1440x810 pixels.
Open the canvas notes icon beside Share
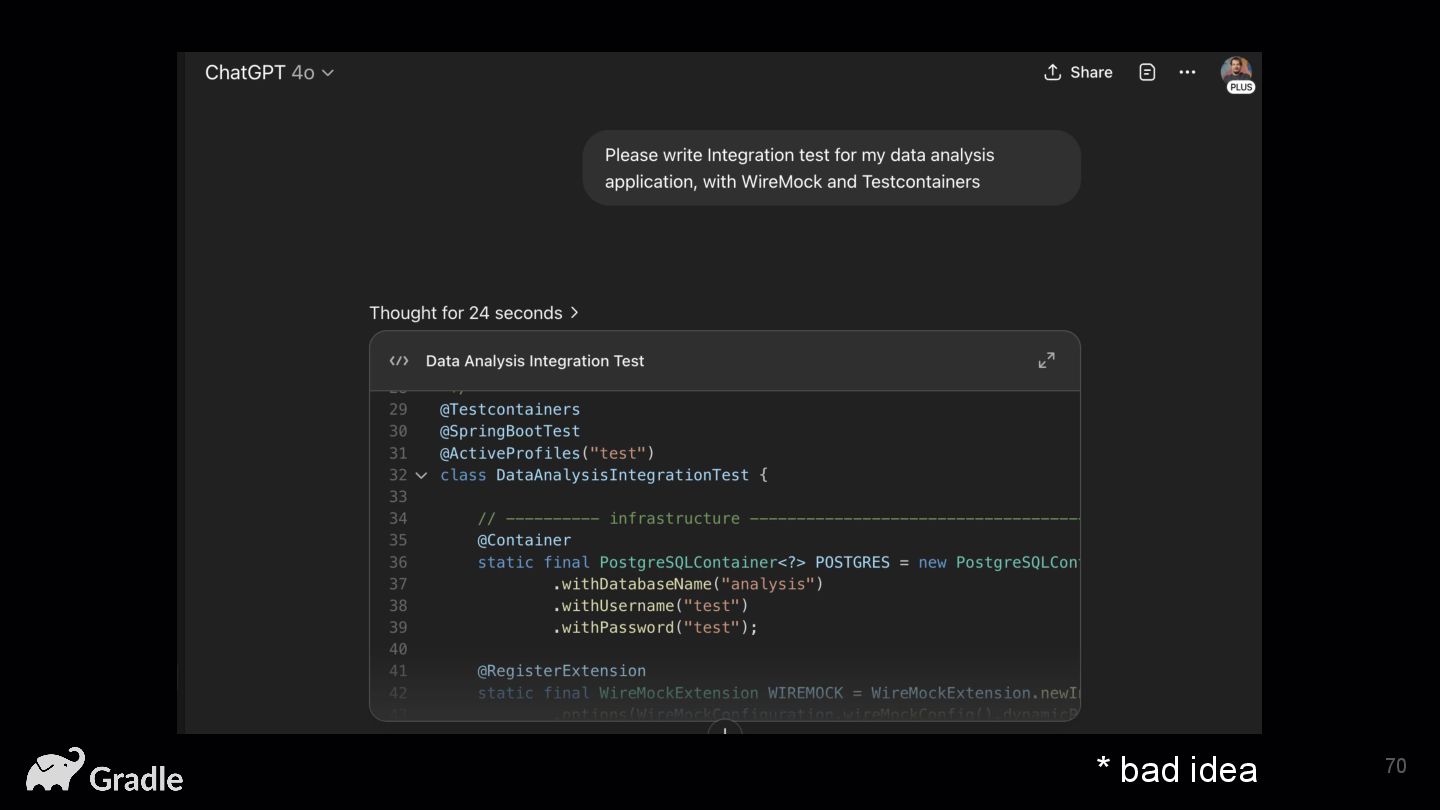pyautogui.click(x=1147, y=72)
